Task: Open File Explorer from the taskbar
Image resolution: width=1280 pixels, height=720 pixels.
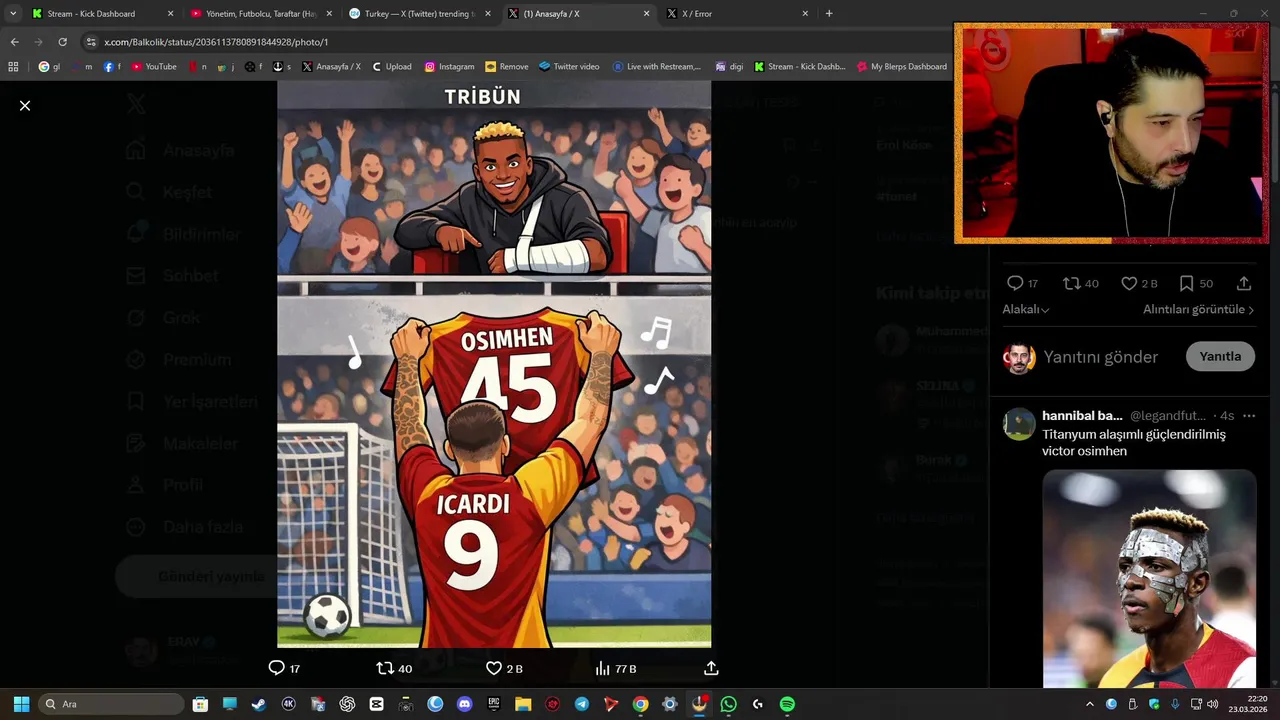Action: [x=523, y=704]
